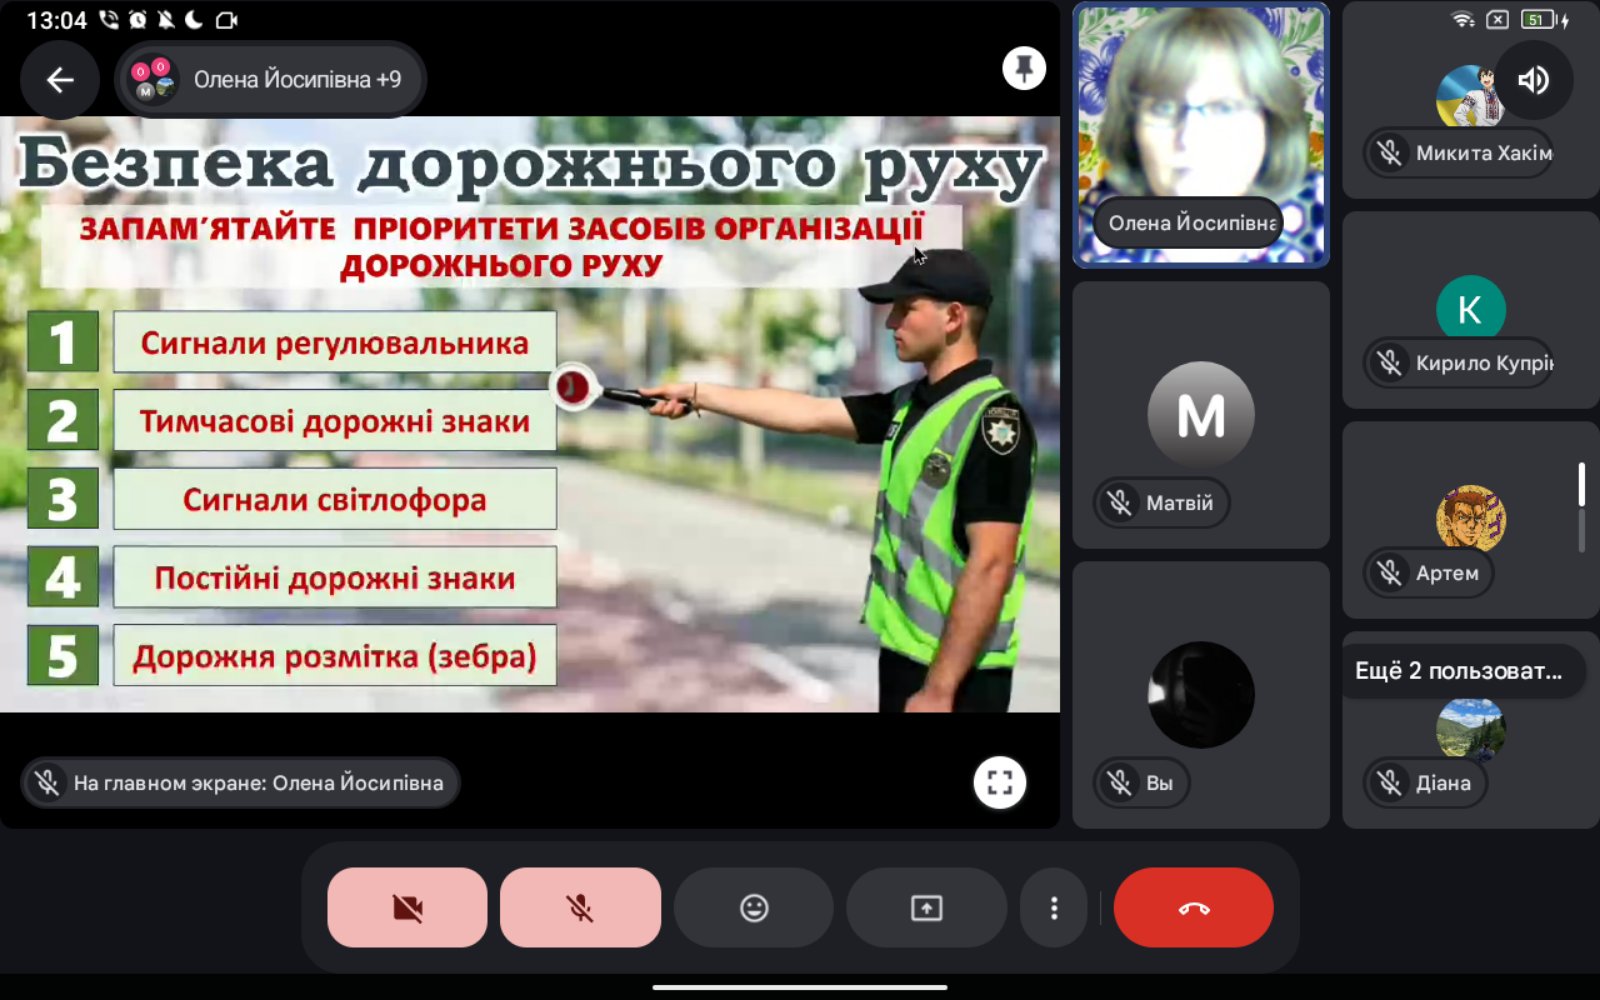Click the muted mic icon beside Вы

coord(1120,782)
